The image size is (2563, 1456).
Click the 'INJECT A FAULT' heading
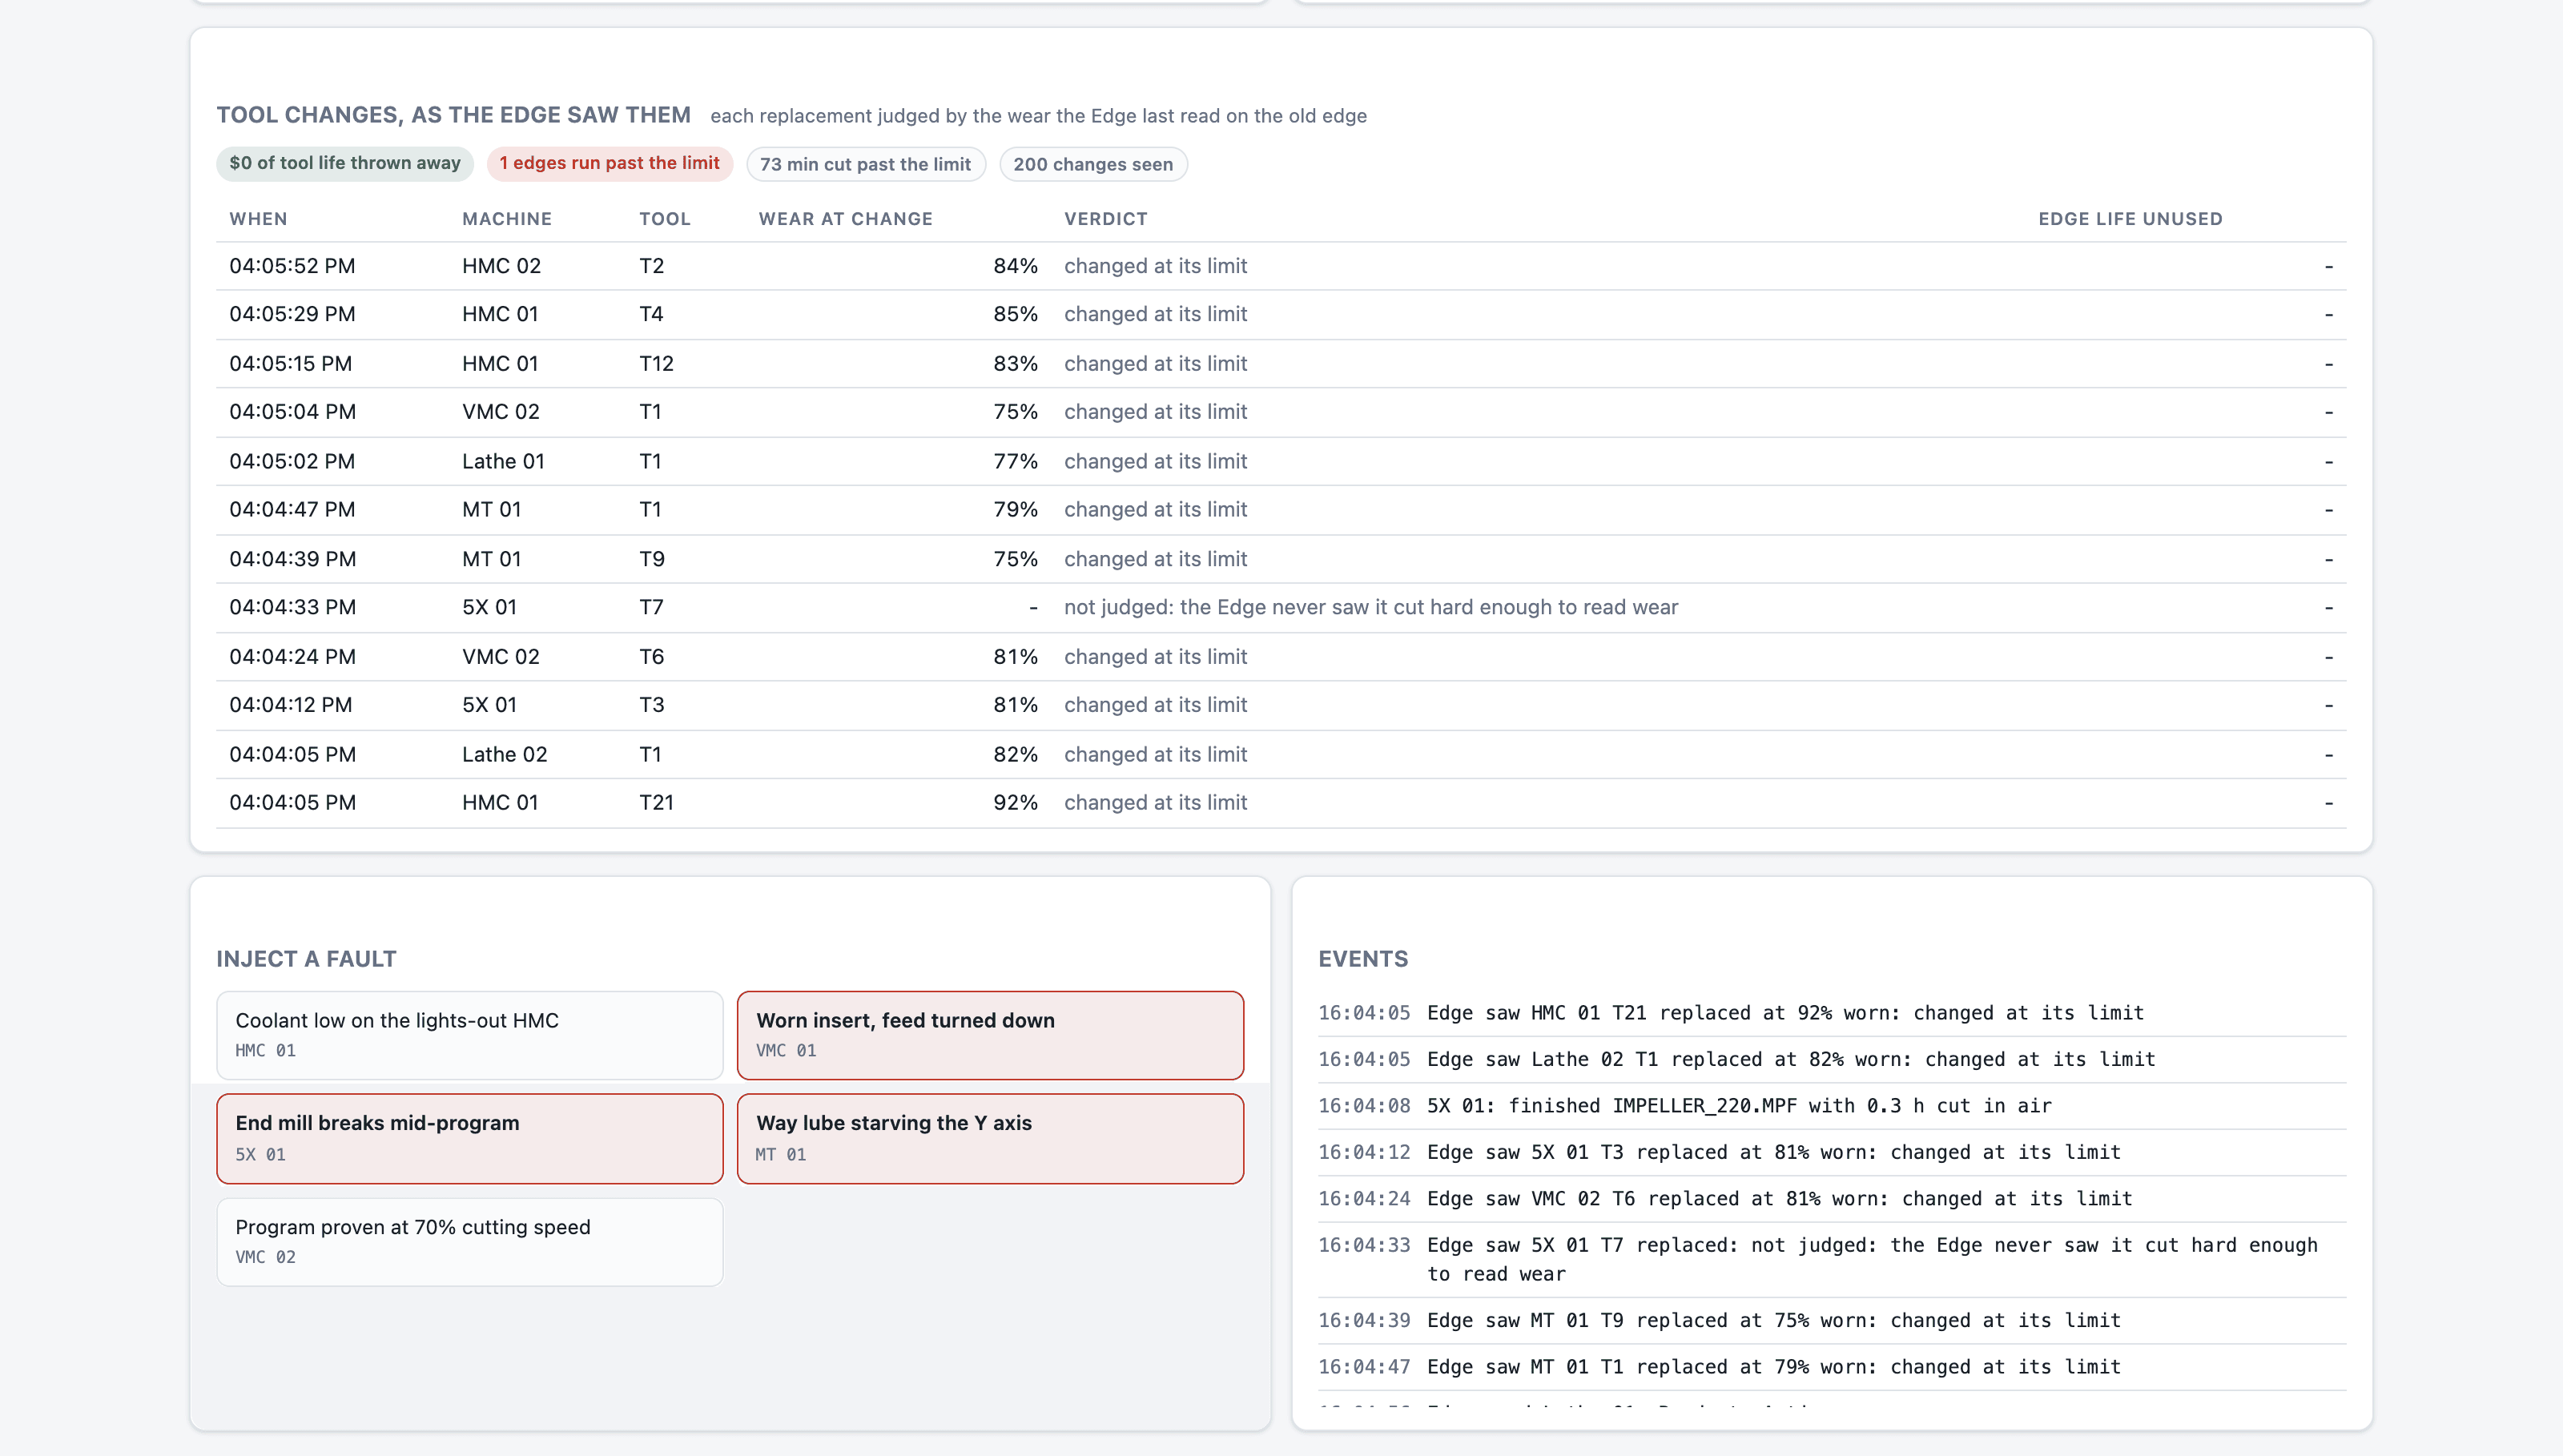(x=306, y=959)
